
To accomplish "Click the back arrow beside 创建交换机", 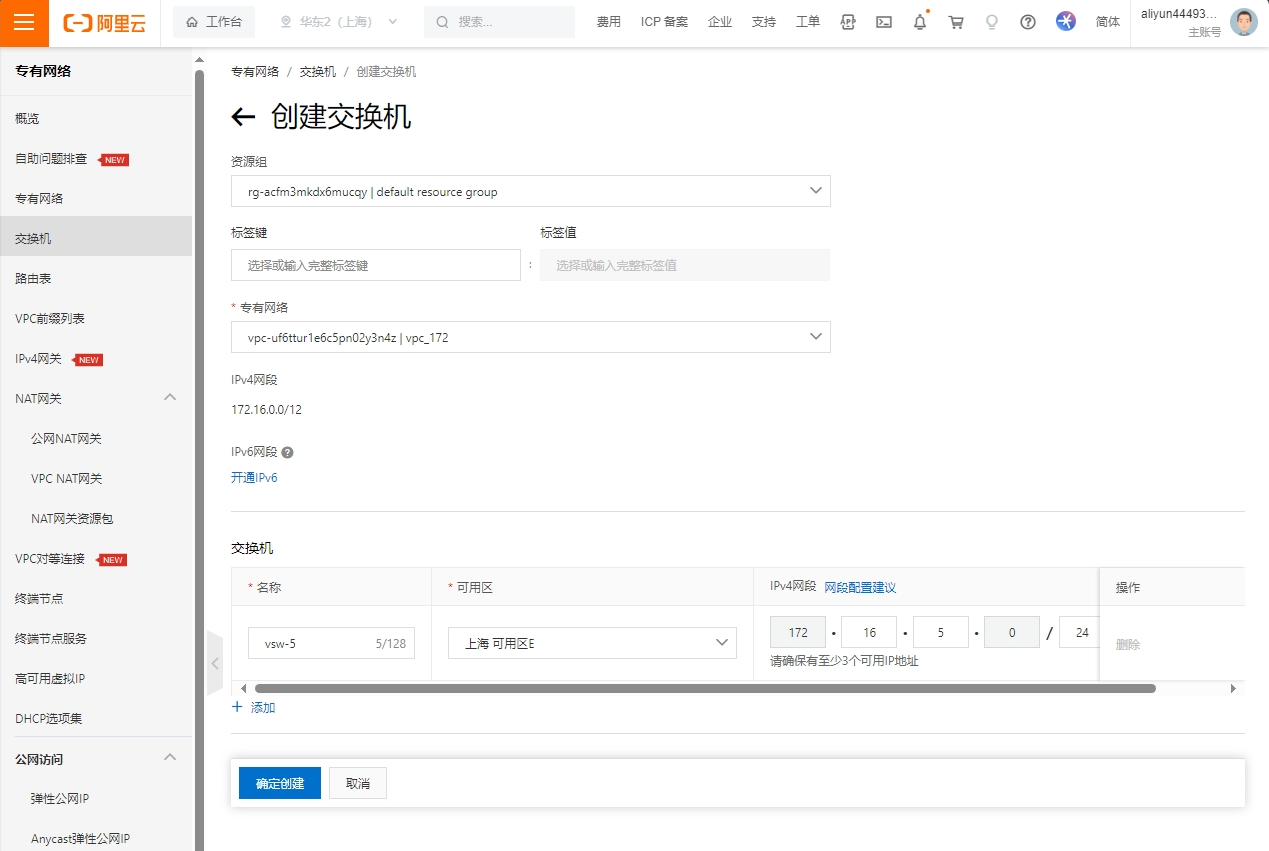I will pos(243,117).
